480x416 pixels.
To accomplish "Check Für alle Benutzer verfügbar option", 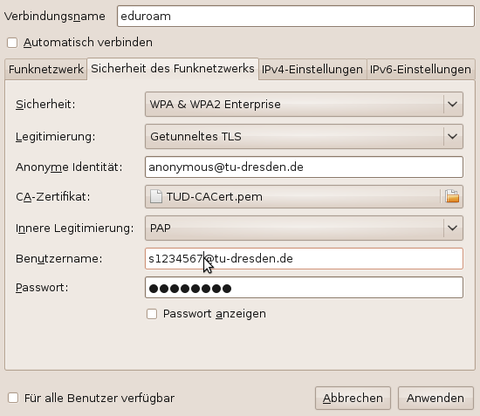I will [13, 398].
